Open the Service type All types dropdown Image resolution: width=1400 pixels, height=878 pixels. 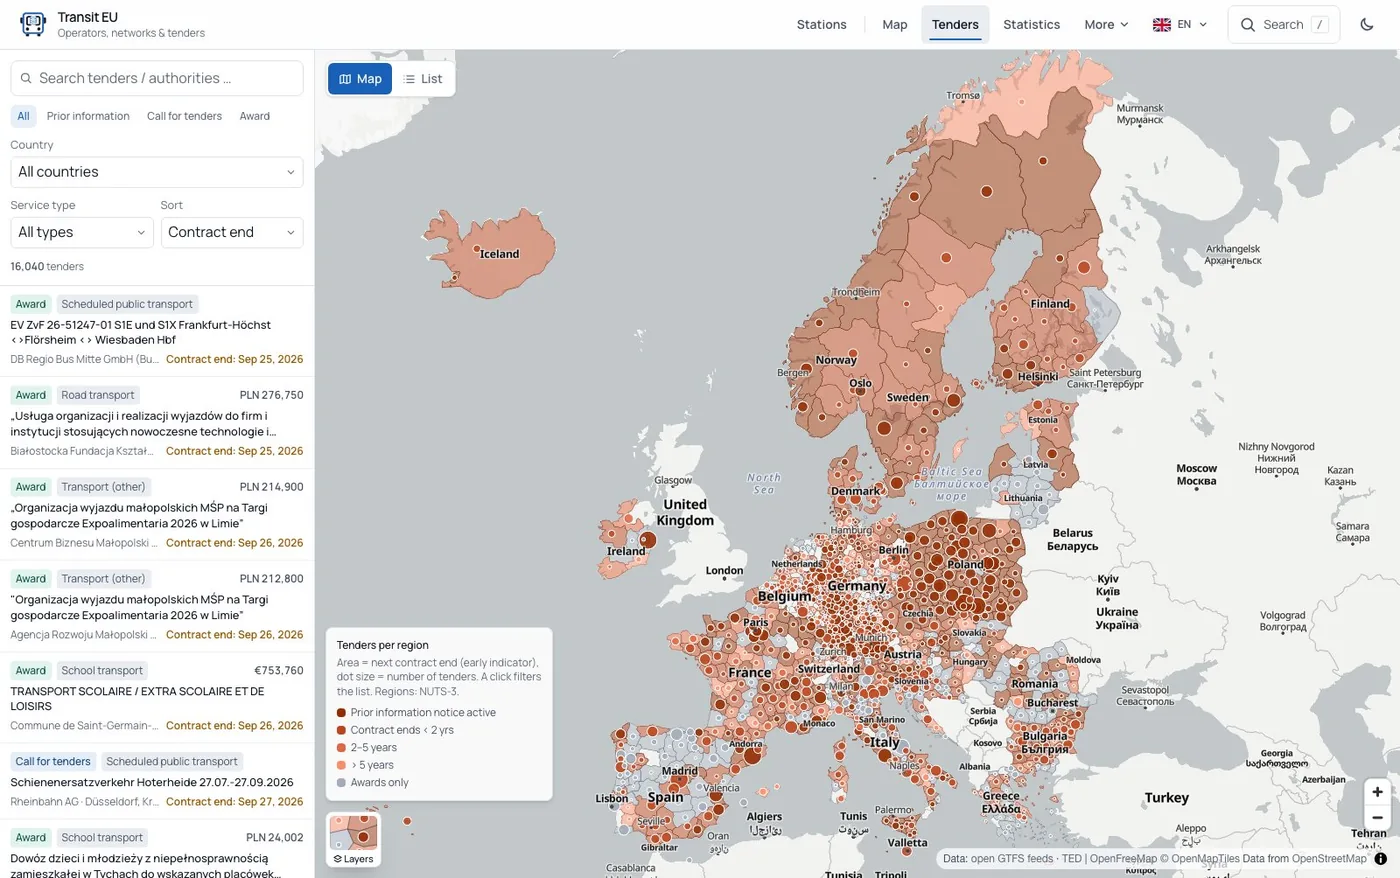tap(82, 232)
